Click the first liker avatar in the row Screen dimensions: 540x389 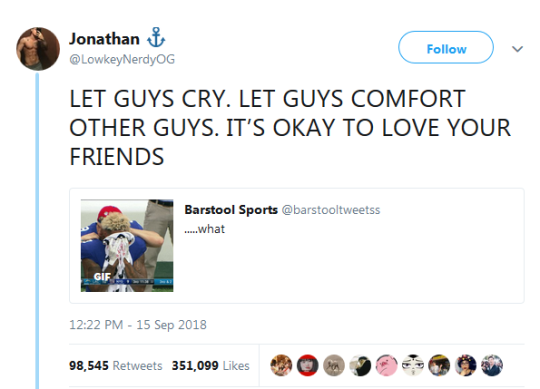(x=281, y=365)
